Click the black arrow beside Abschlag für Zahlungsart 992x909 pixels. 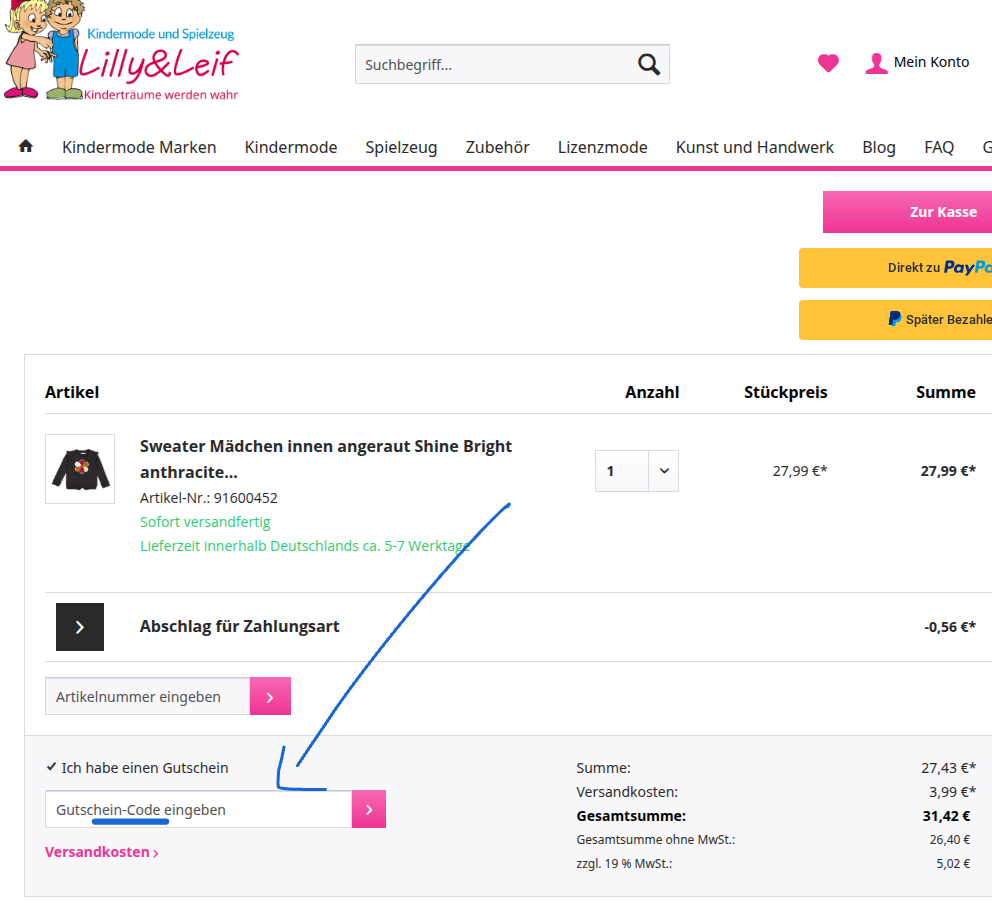pyautogui.click(x=80, y=627)
